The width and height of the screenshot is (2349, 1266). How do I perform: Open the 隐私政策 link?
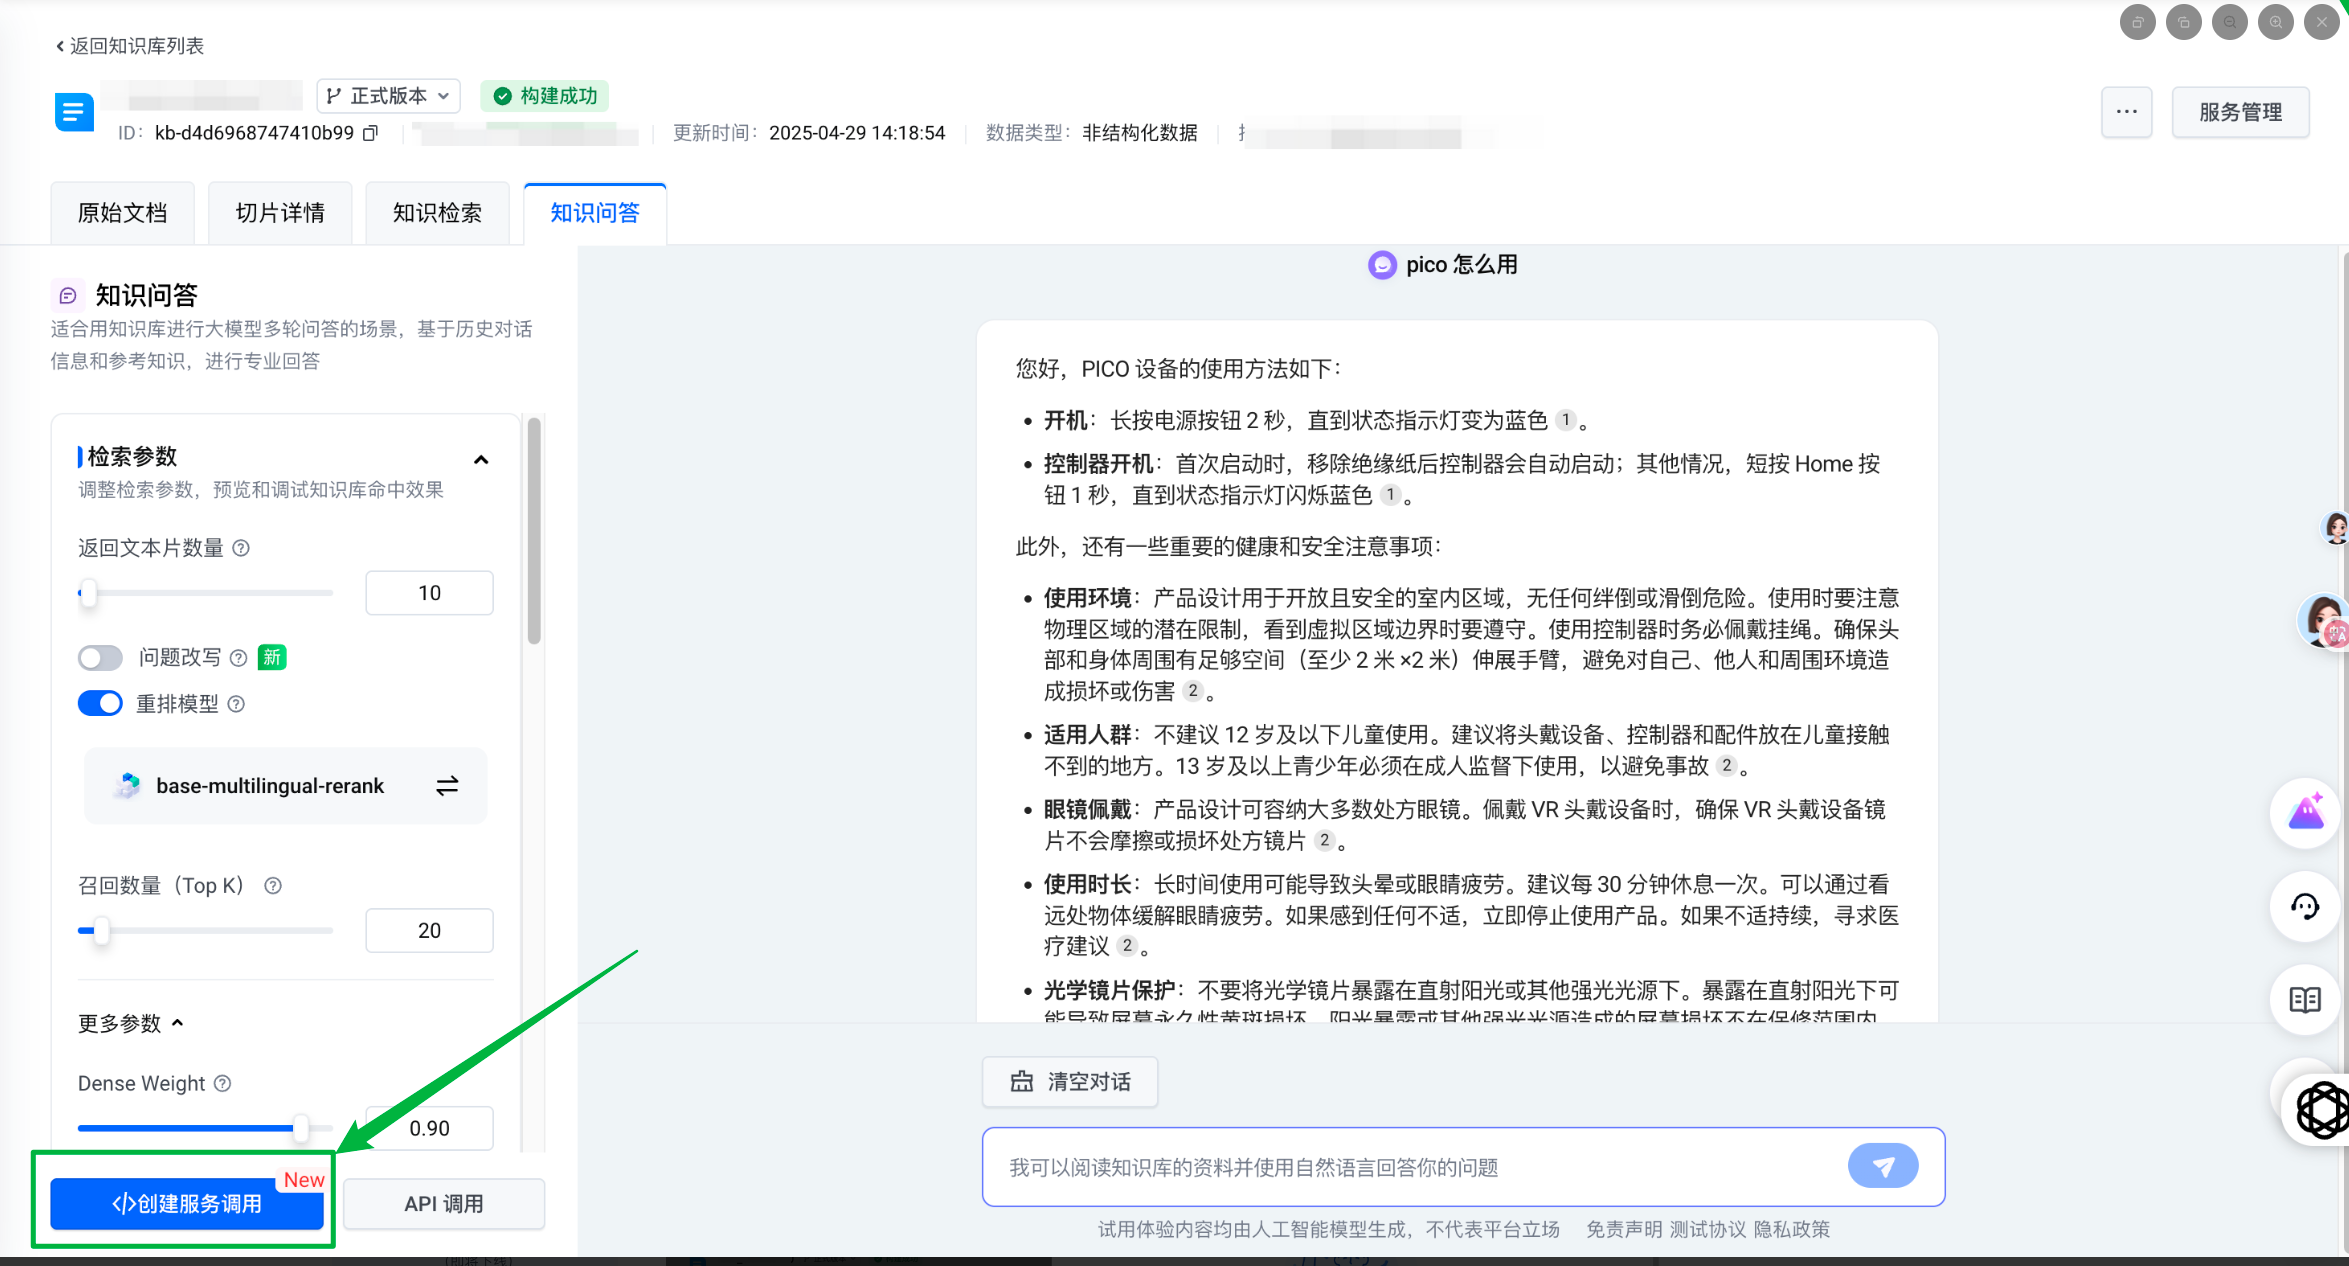pyautogui.click(x=1792, y=1229)
